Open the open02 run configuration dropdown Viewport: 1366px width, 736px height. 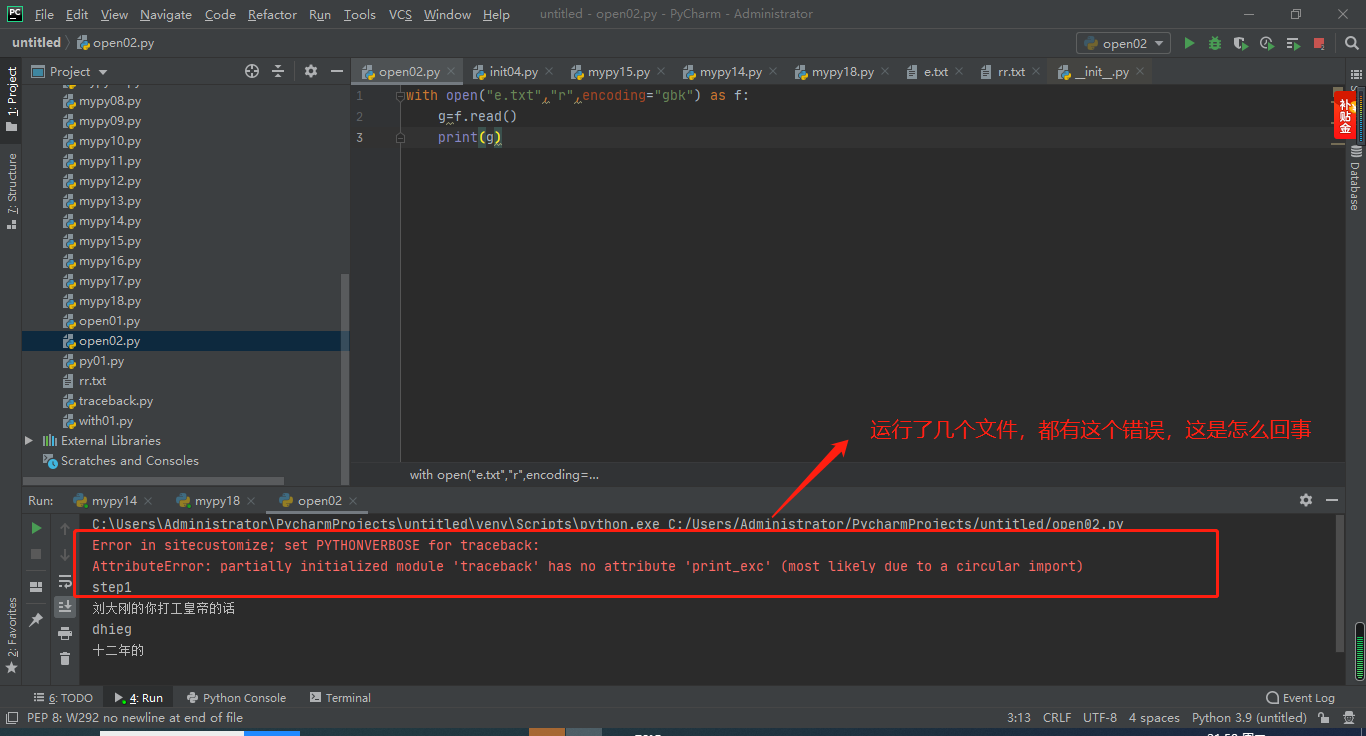1123,43
